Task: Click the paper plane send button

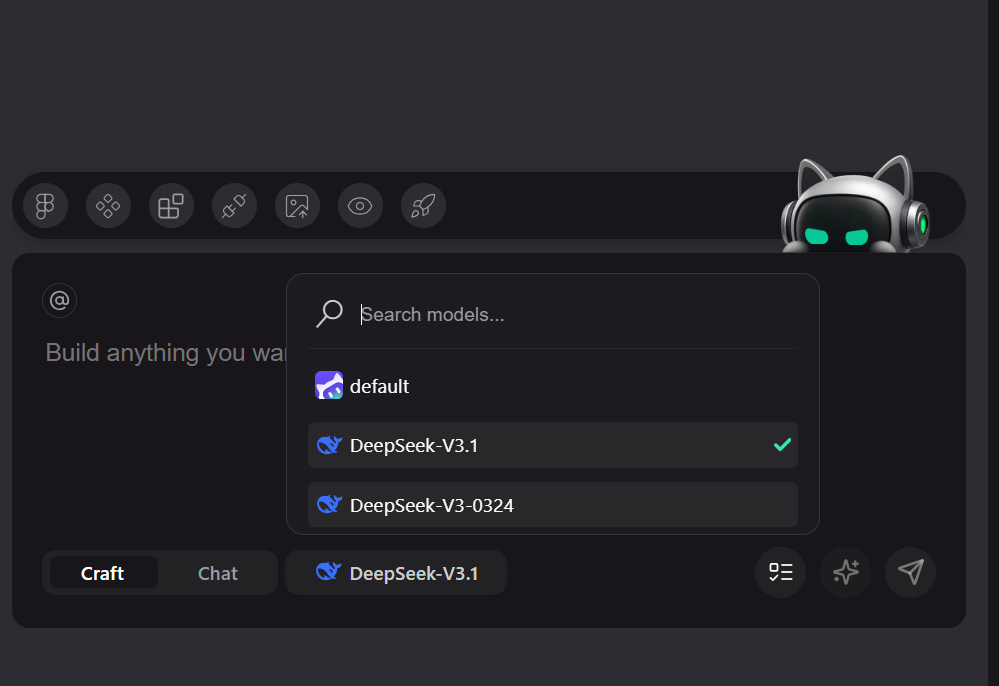Action: coord(910,572)
